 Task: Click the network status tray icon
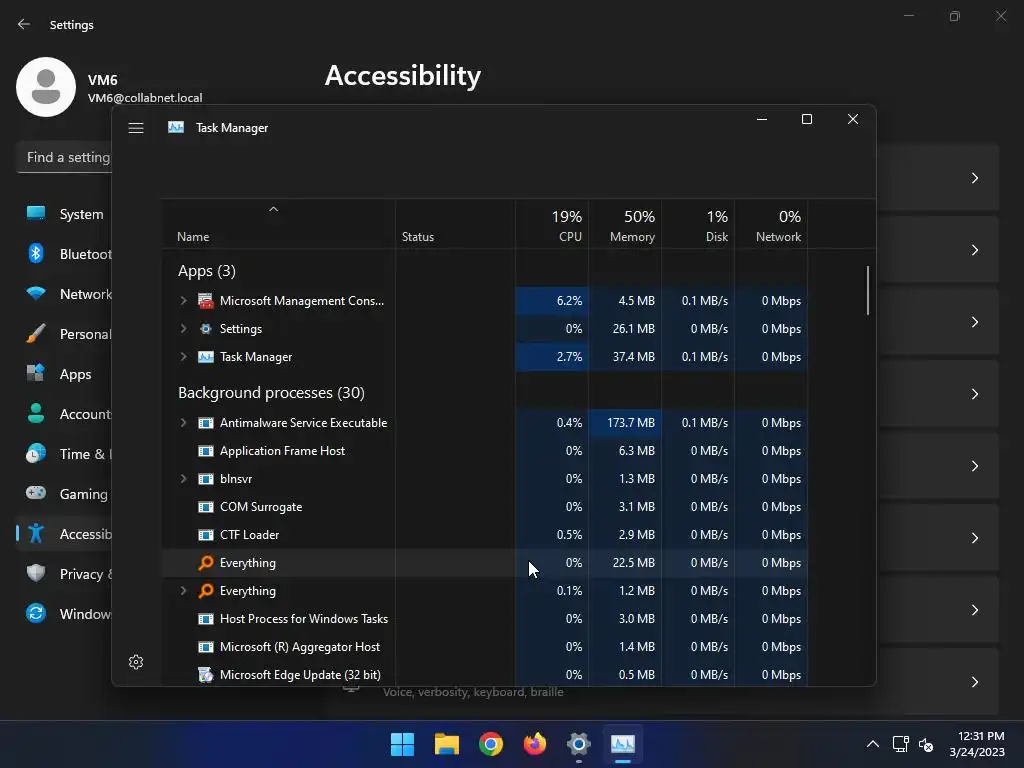point(901,744)
